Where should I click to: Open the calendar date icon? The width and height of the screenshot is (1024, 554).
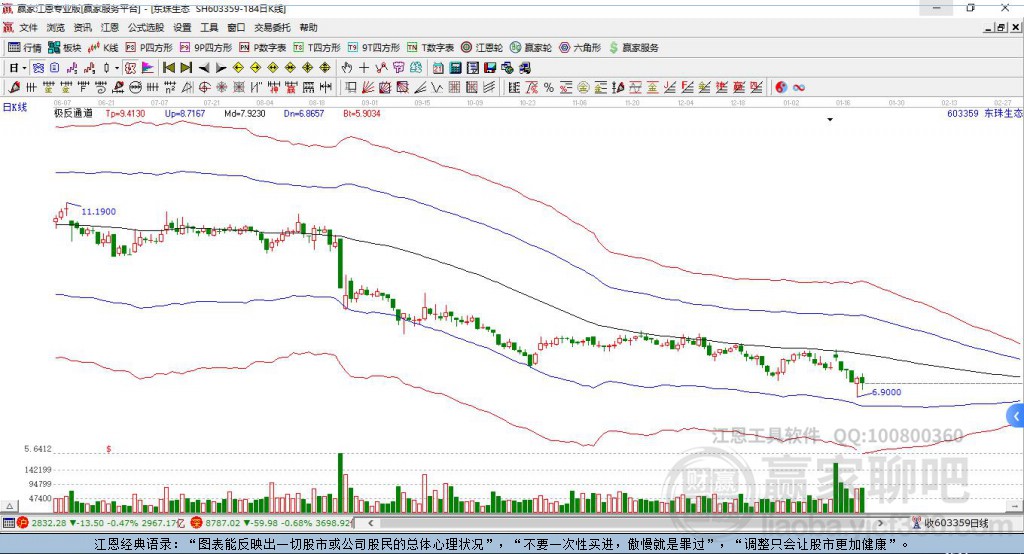438,68
